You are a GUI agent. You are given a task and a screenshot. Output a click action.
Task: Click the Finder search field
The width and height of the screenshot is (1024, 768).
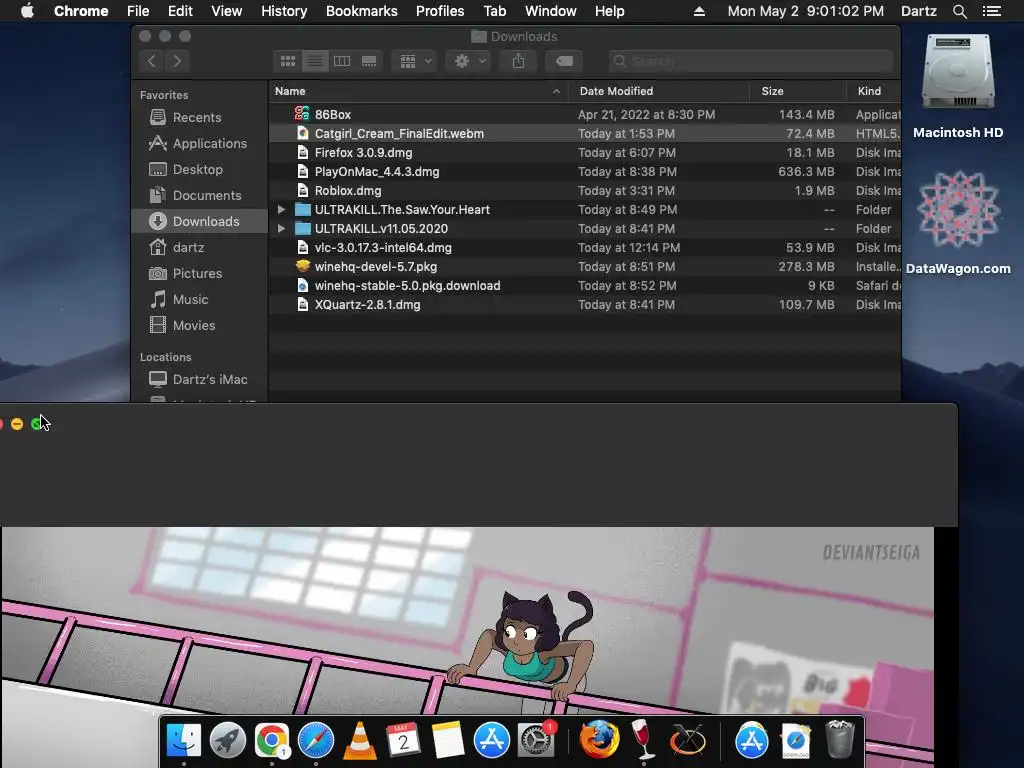(x=750, y=61)
